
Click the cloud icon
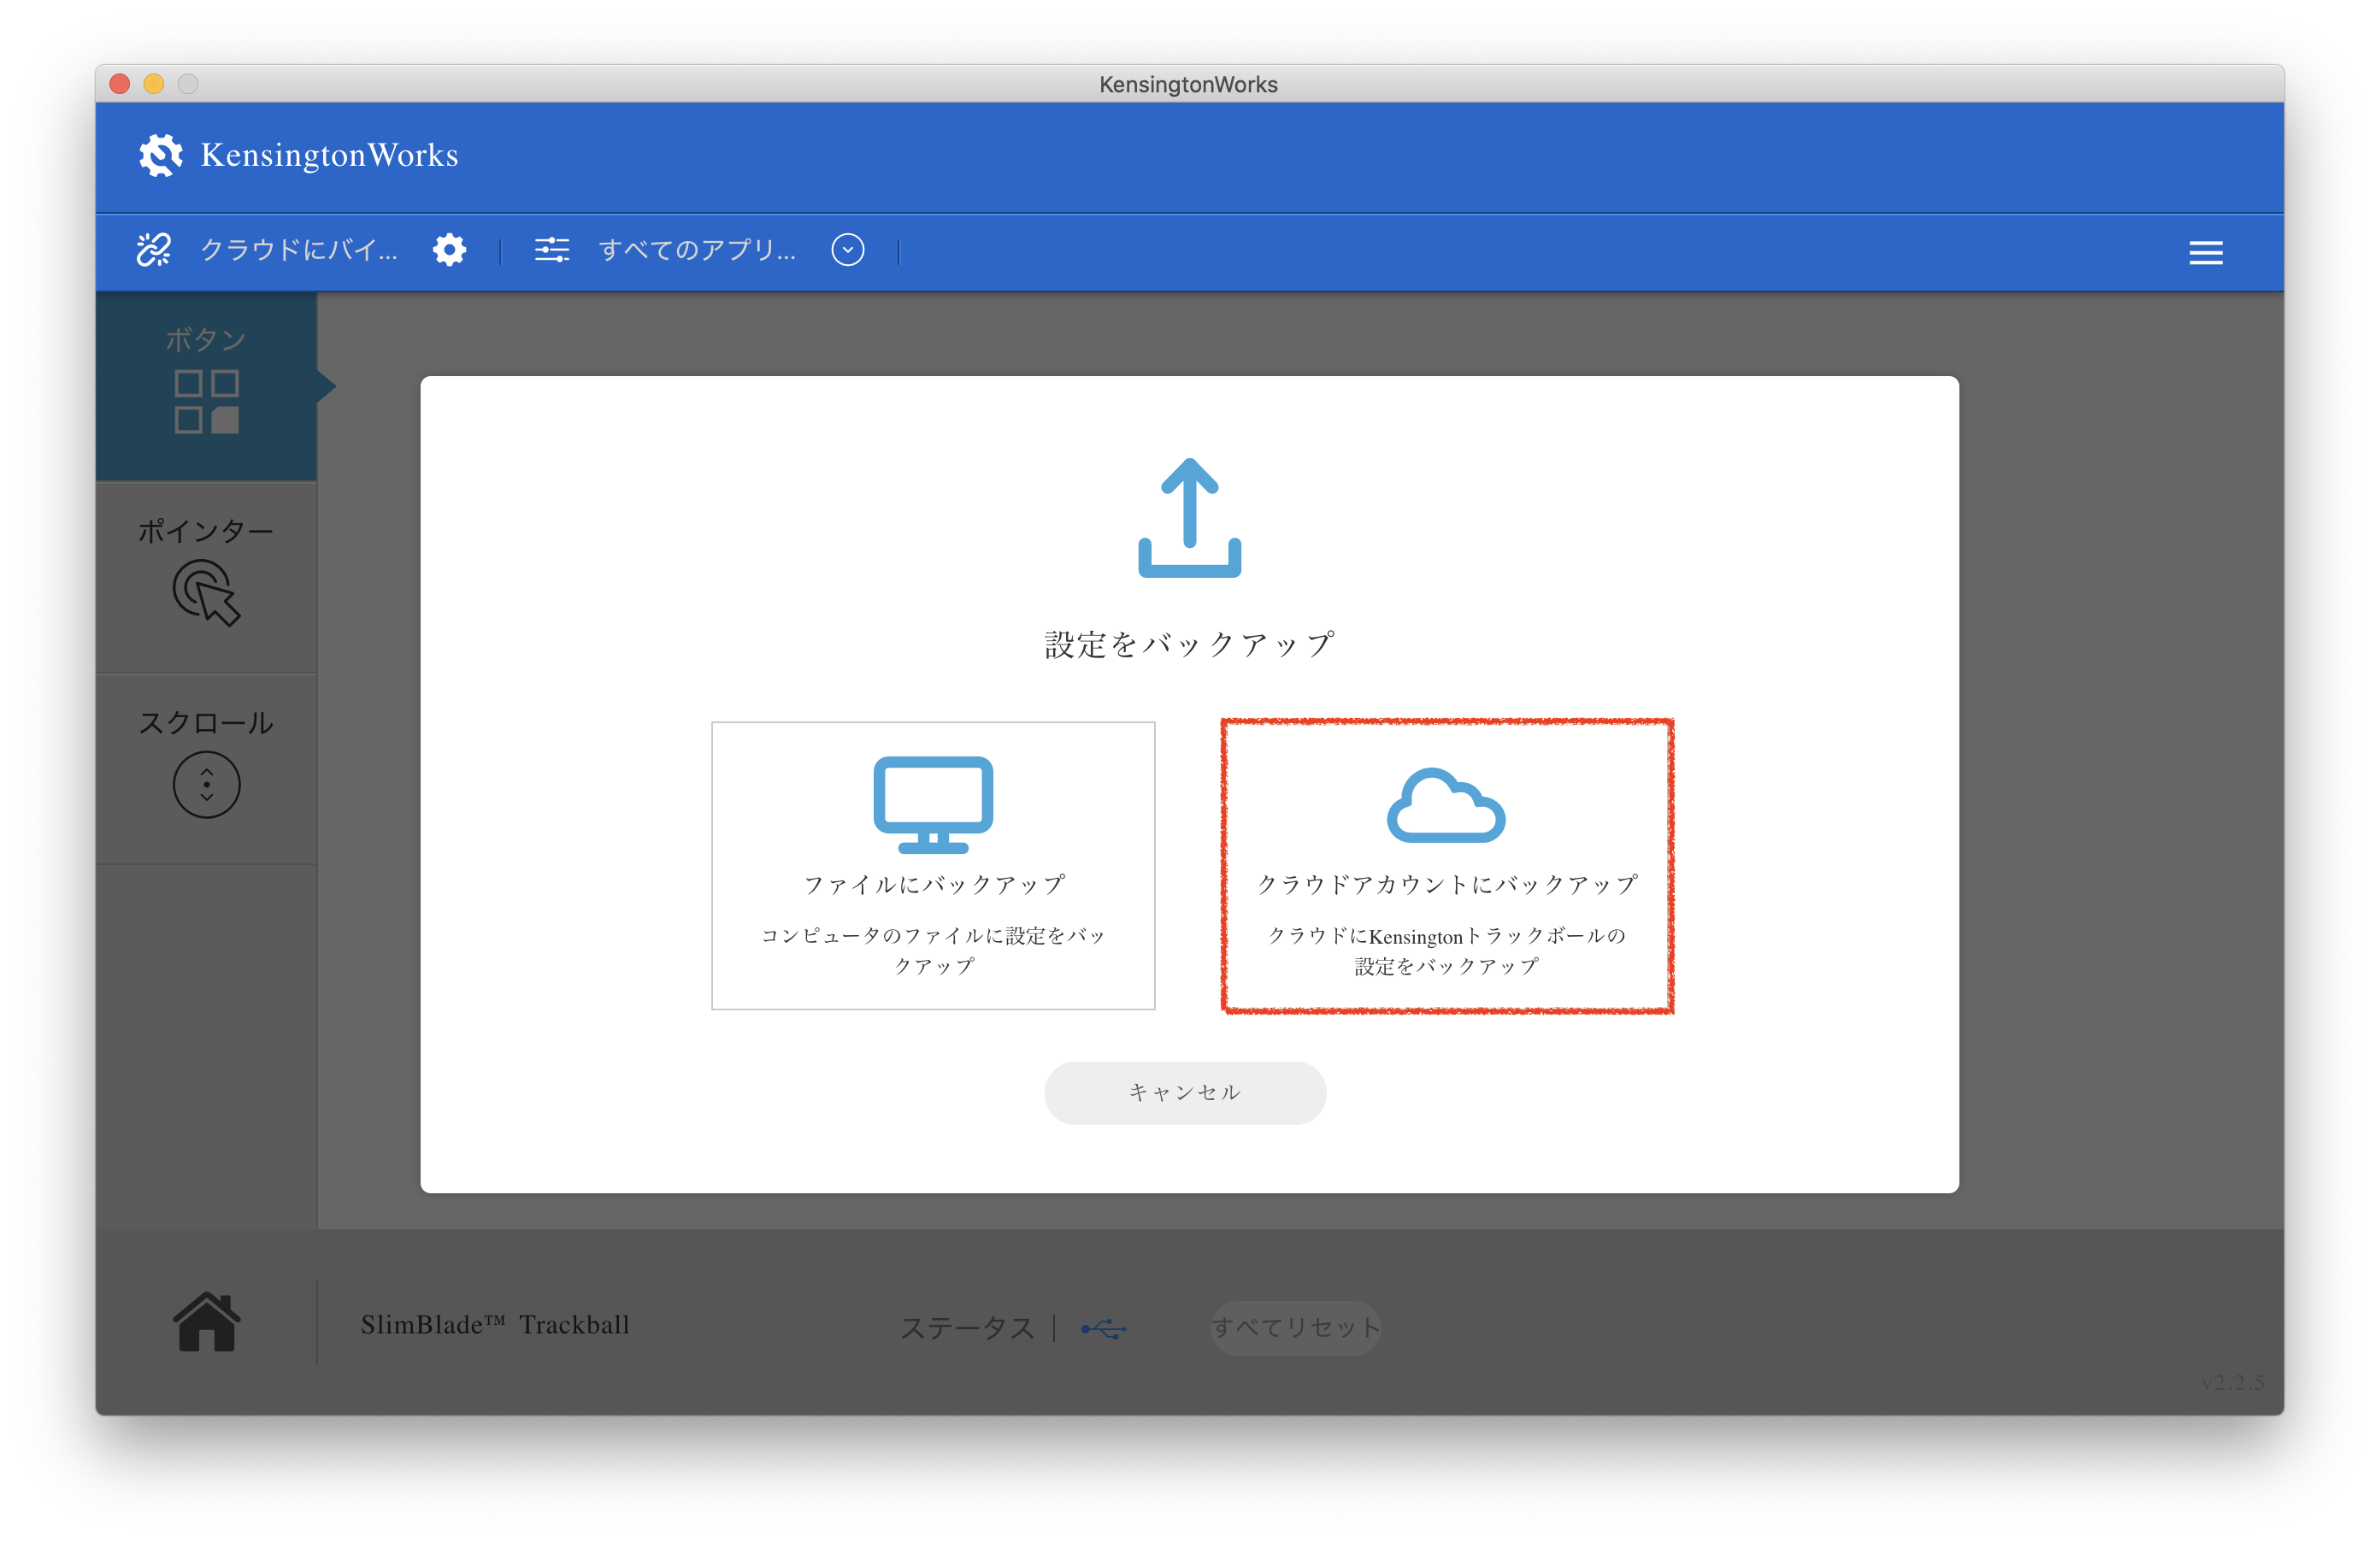point(1446,805)
